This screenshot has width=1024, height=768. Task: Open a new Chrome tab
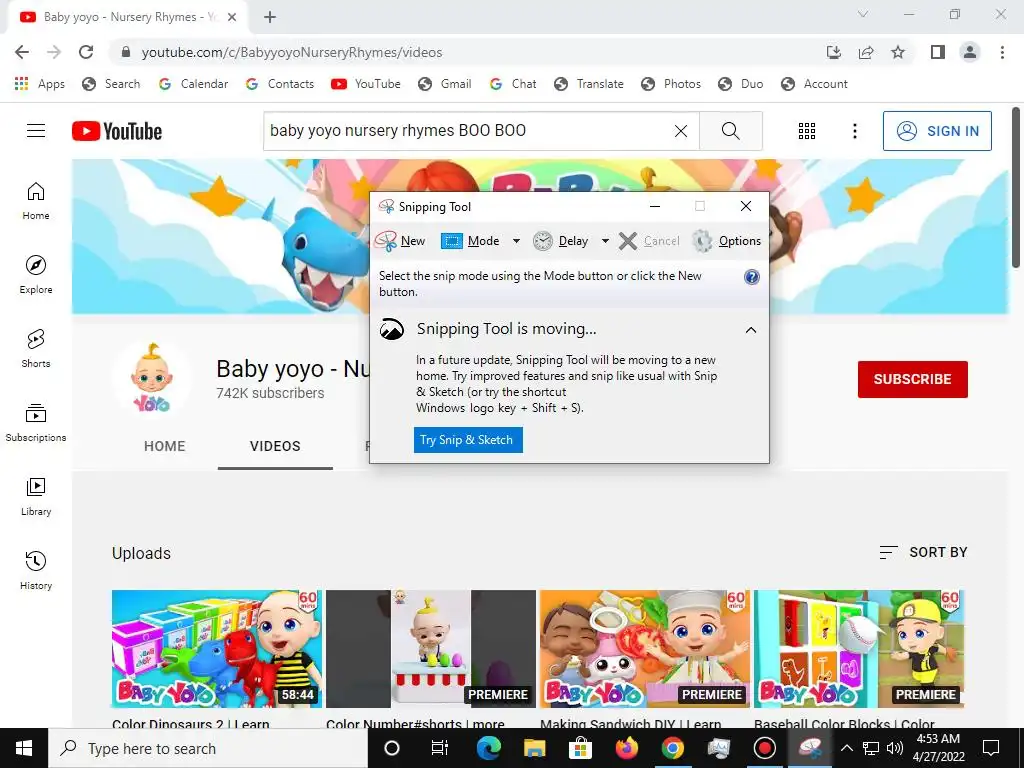(x=270, y=18)
